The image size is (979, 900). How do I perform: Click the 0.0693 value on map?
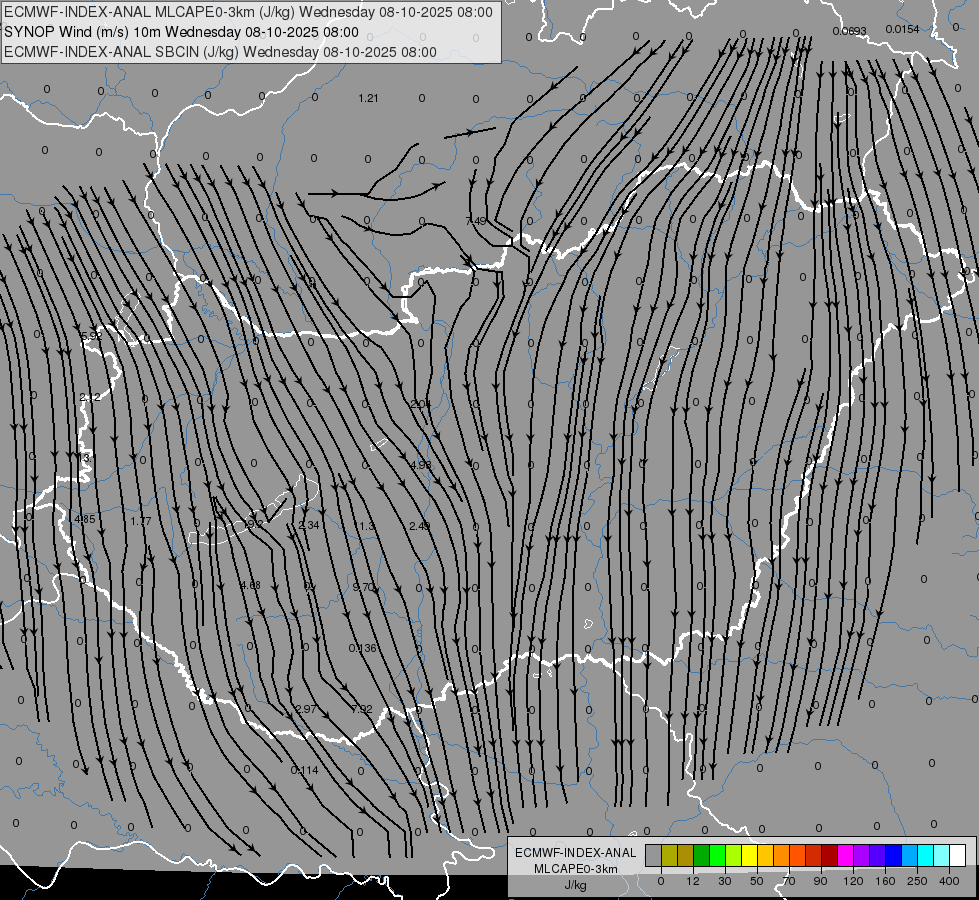(849, 31)
